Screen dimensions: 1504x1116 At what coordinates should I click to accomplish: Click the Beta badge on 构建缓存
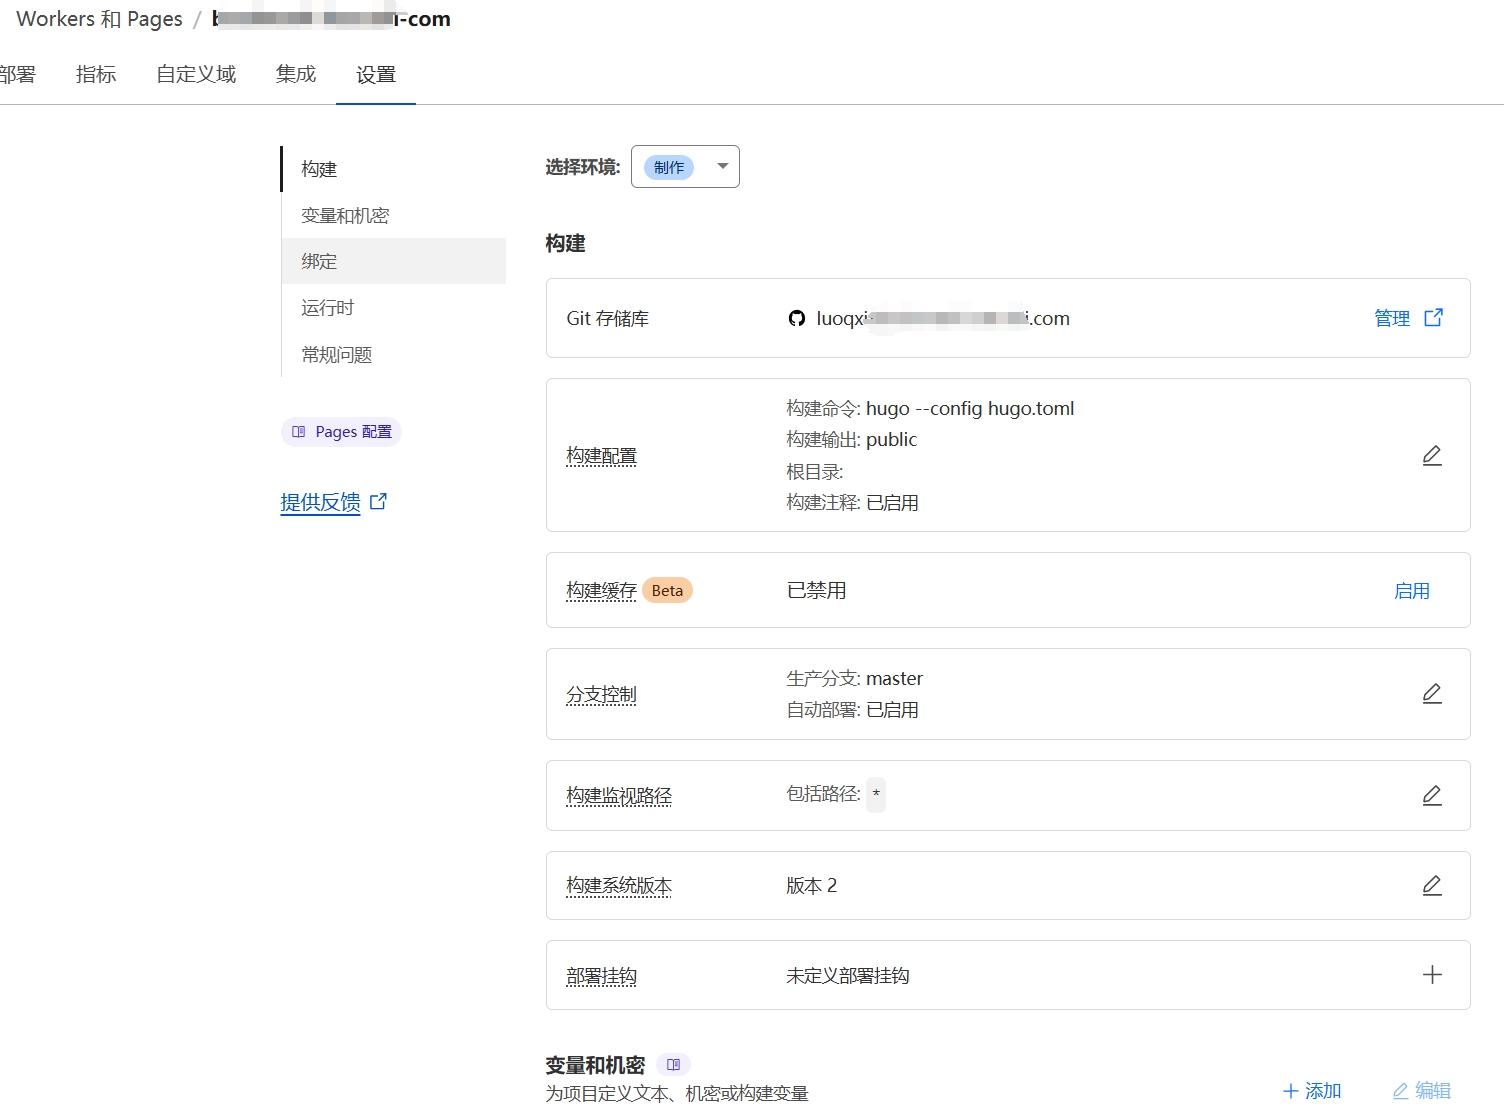click(667, 590)
